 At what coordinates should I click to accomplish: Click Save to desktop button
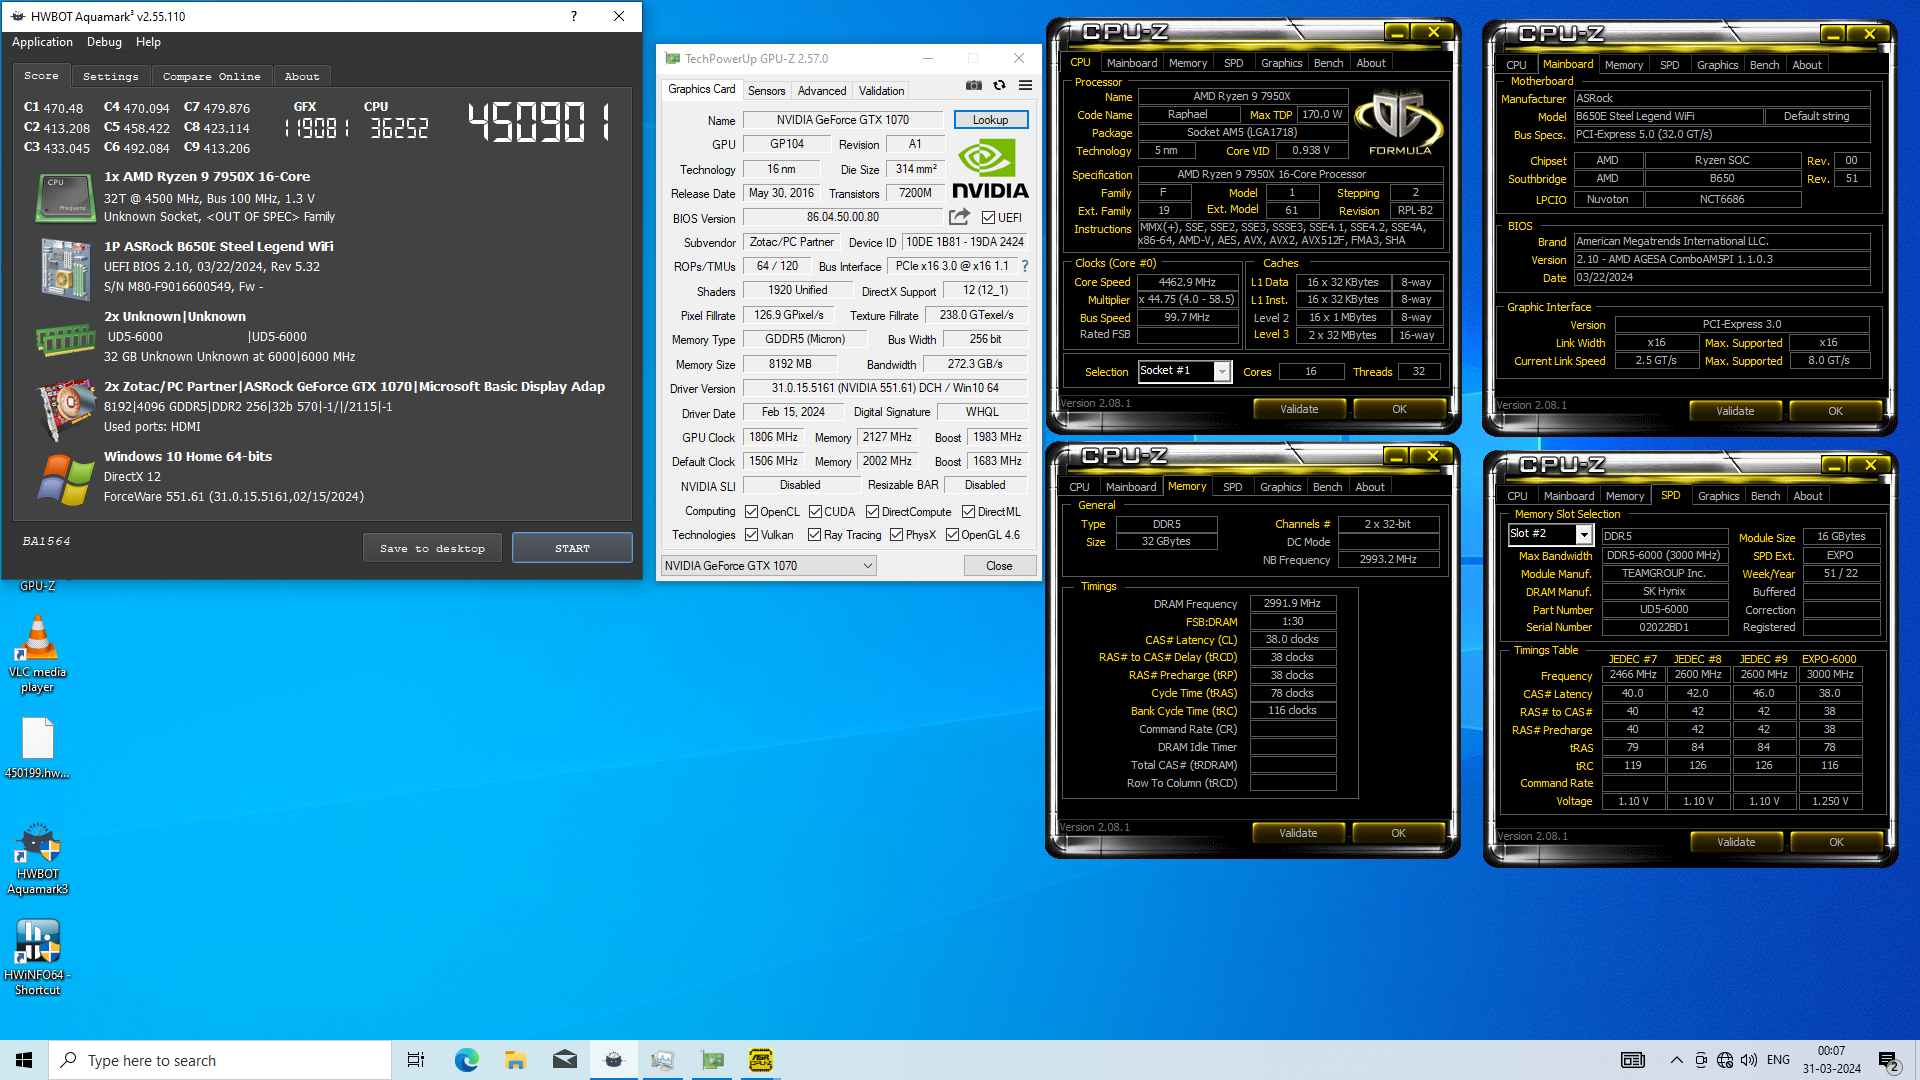[x=432, y=548]
